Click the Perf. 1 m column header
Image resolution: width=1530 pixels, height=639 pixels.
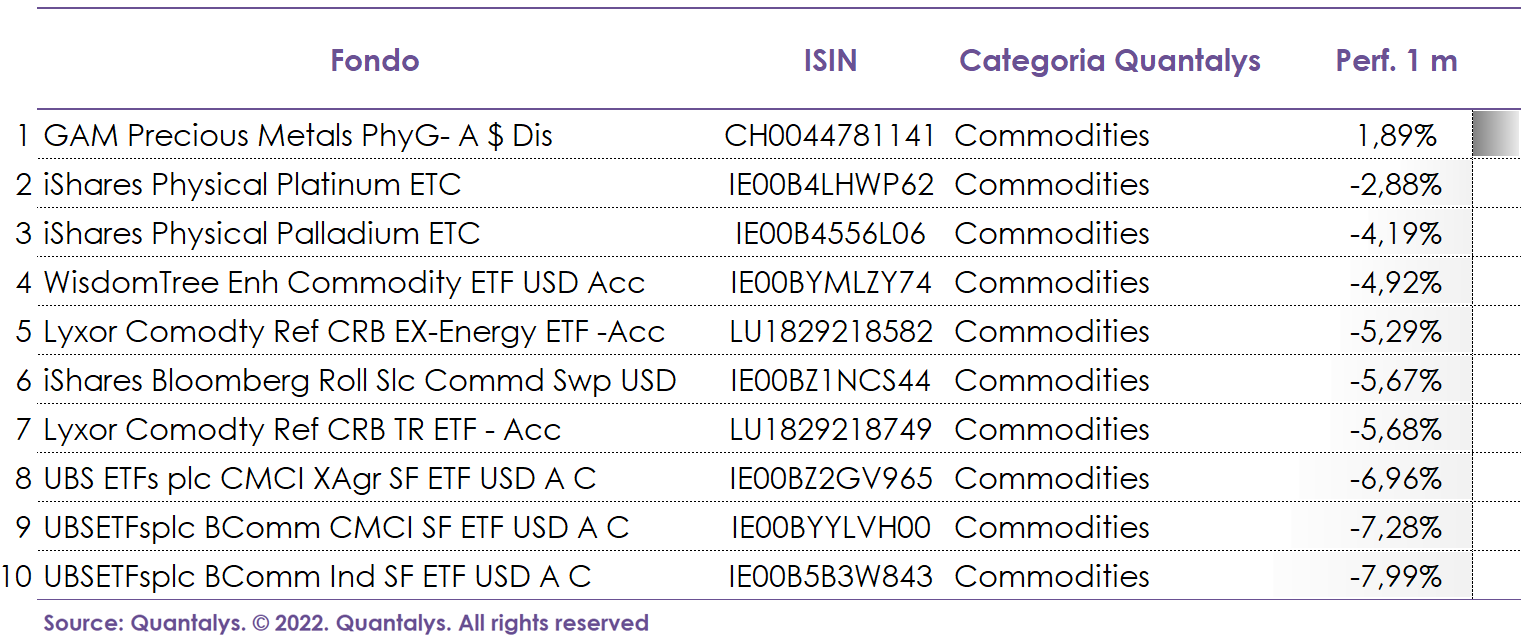point(1396,61)
